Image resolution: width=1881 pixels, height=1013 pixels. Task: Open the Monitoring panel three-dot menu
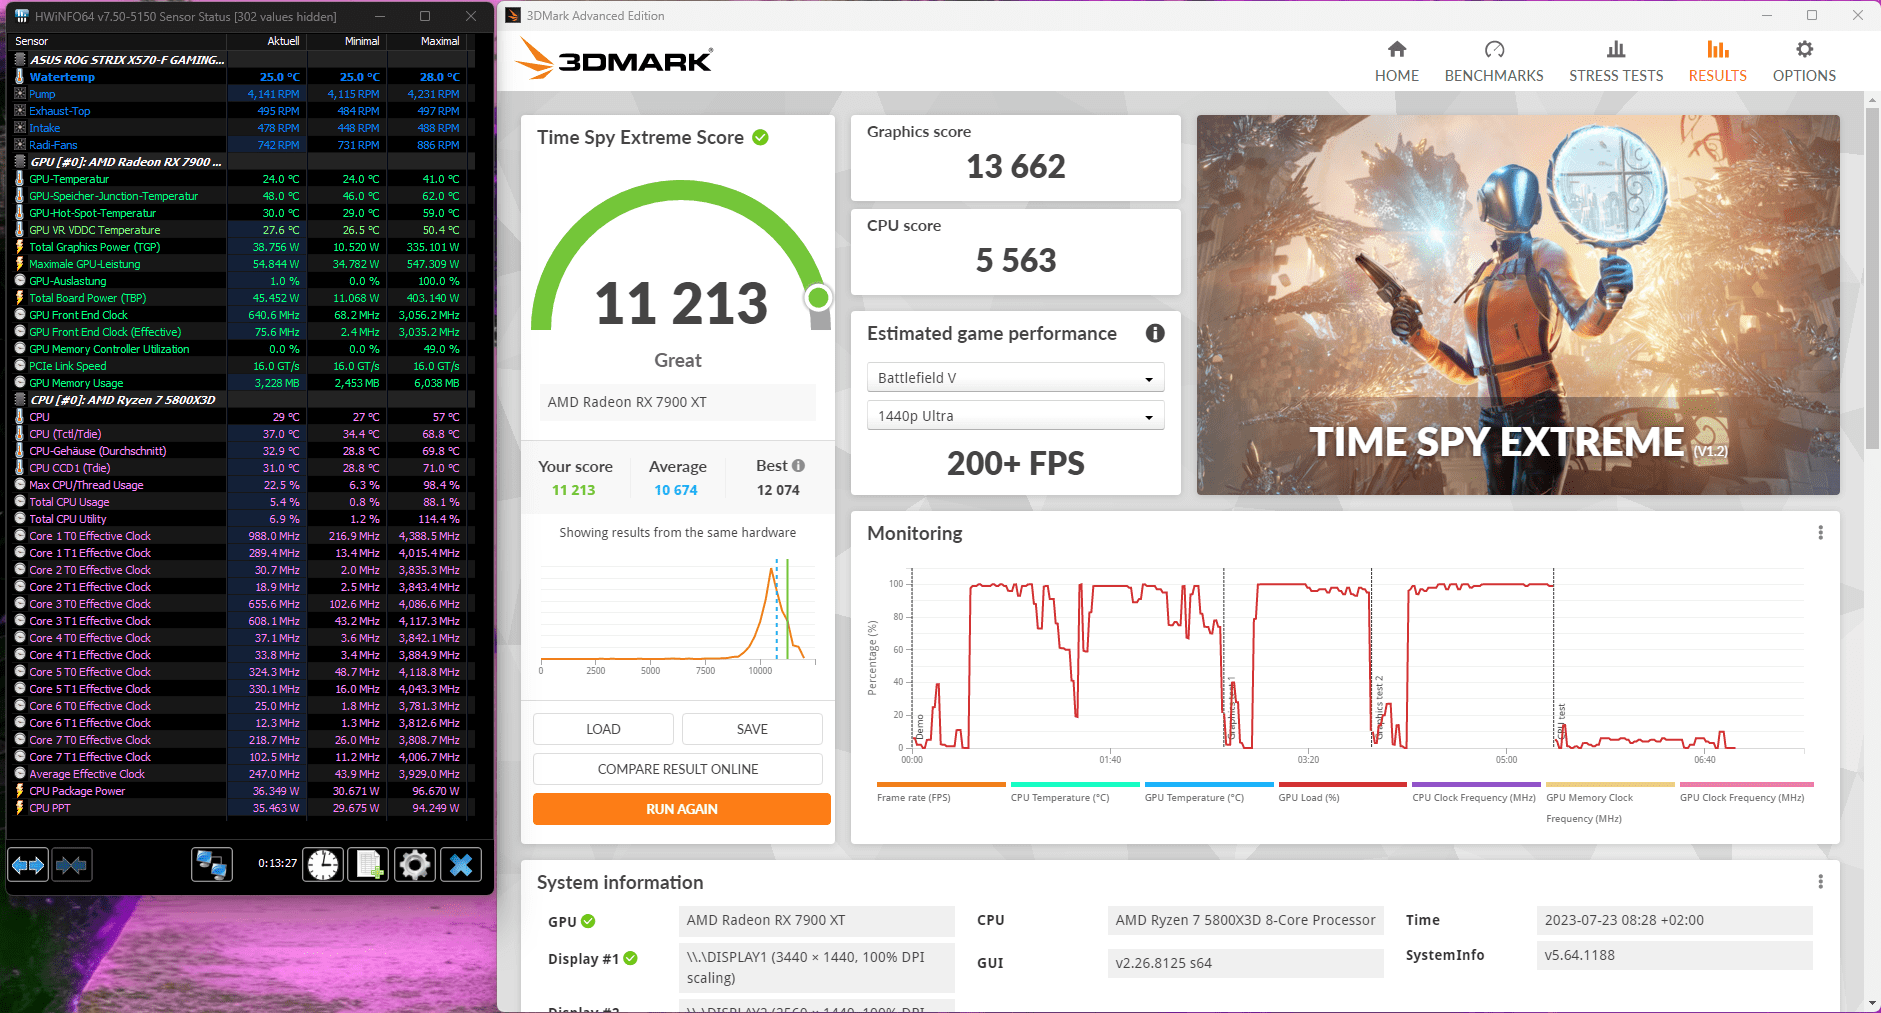[x=1820, y=533]
